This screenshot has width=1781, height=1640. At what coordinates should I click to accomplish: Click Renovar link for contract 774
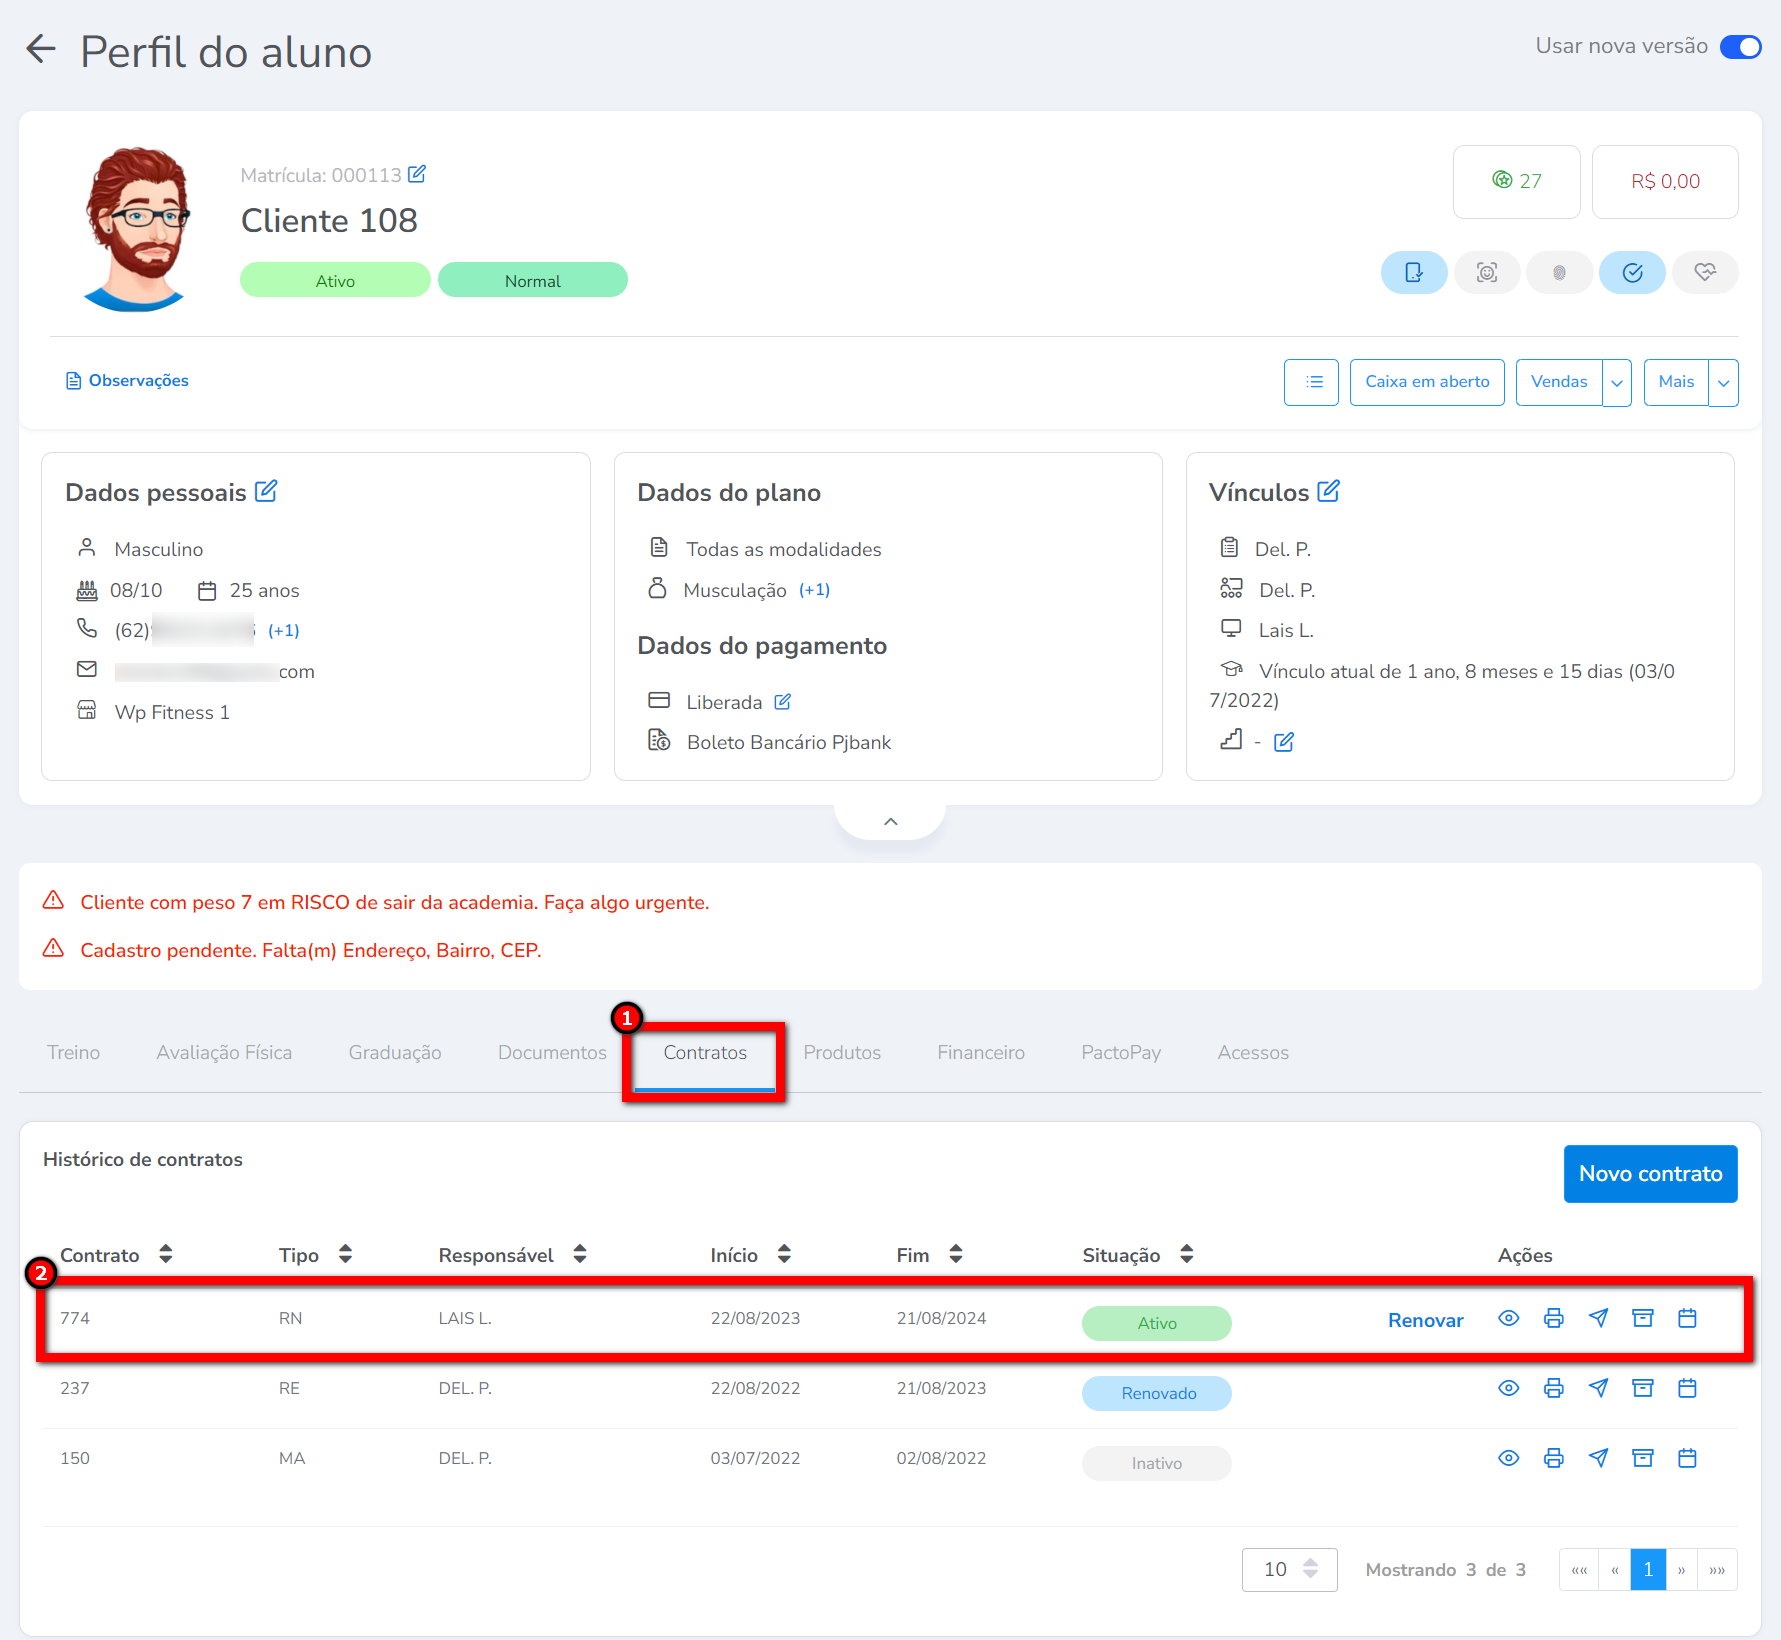pyautogui.click(x=1425, y=1320)
